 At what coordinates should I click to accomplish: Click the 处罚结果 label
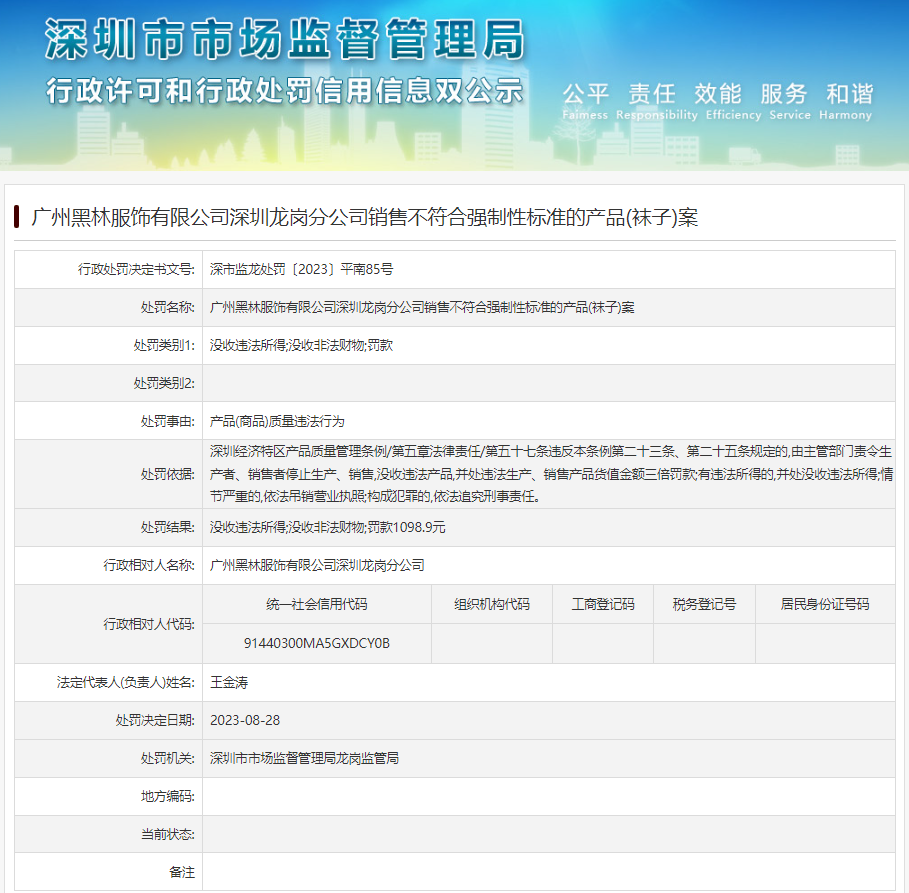[x=168, y=527]
